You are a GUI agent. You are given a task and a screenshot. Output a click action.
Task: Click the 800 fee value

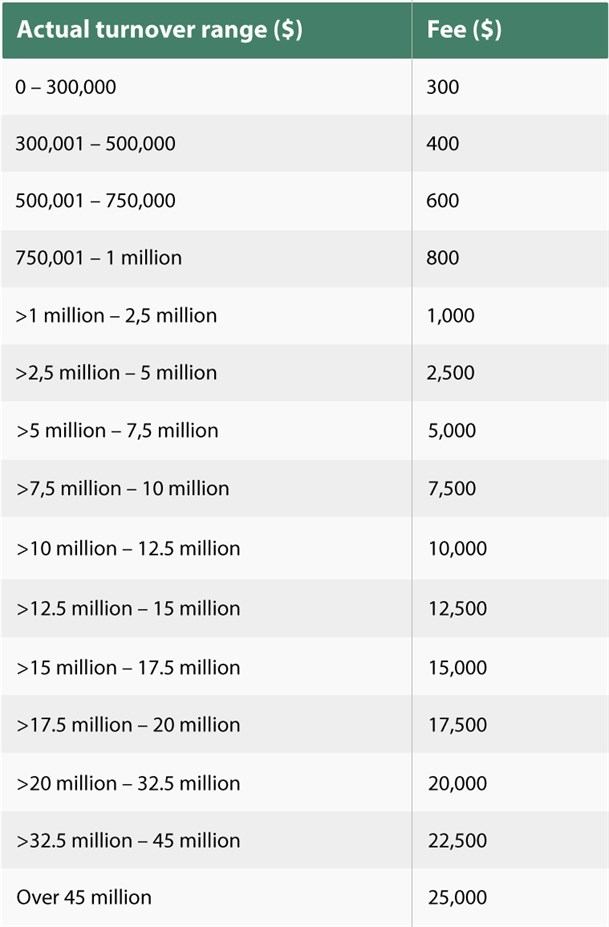(443, 258)
